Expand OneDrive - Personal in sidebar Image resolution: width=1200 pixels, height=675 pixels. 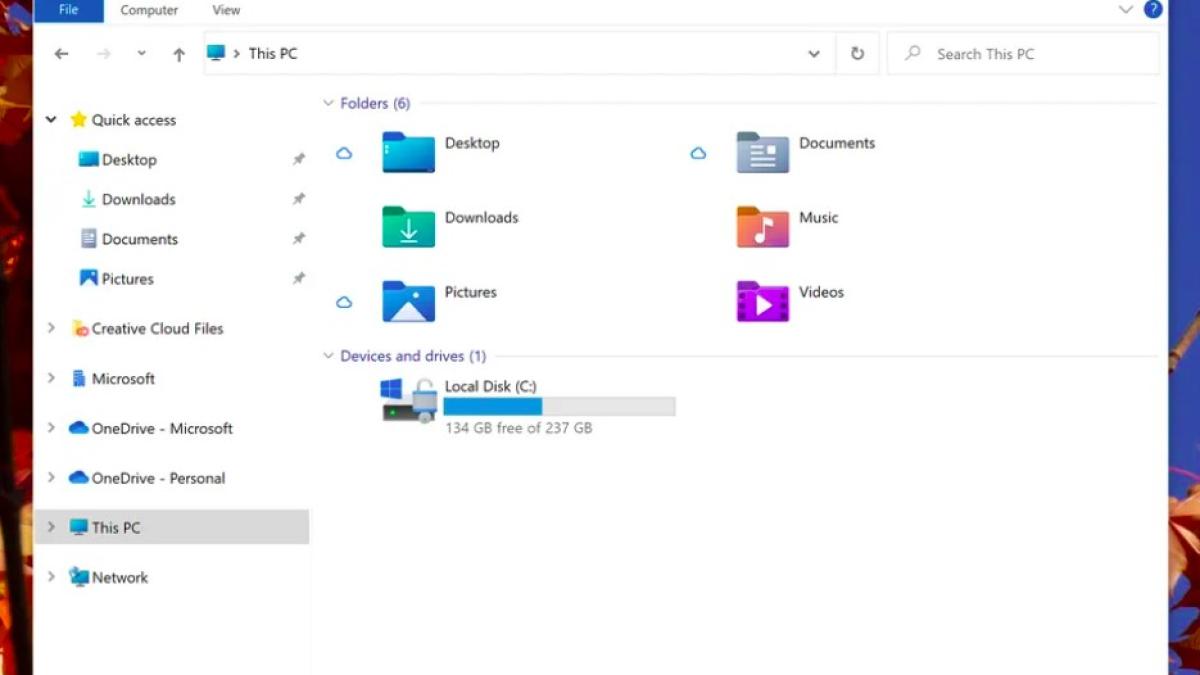click(x=52, y=478)
